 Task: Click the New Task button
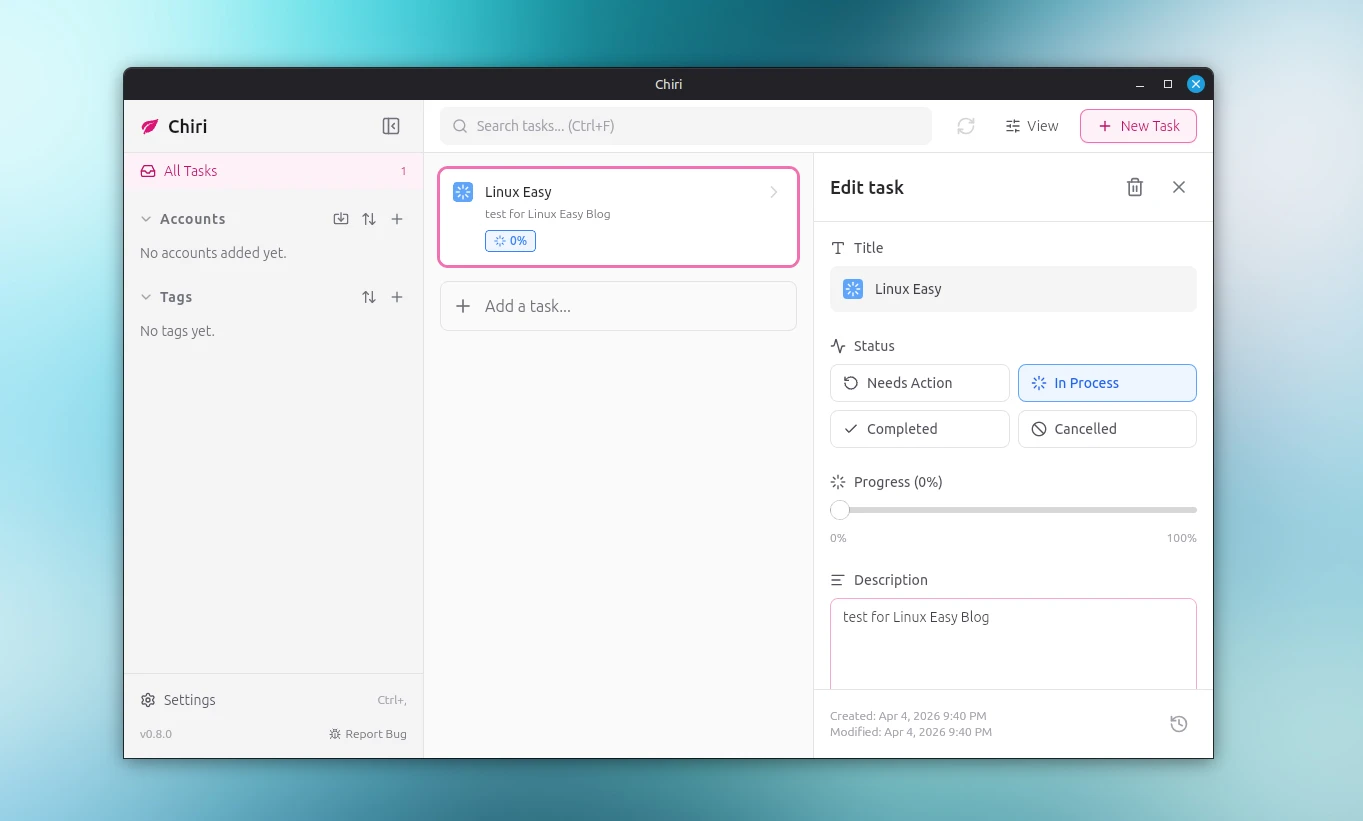click(1137, 126)
